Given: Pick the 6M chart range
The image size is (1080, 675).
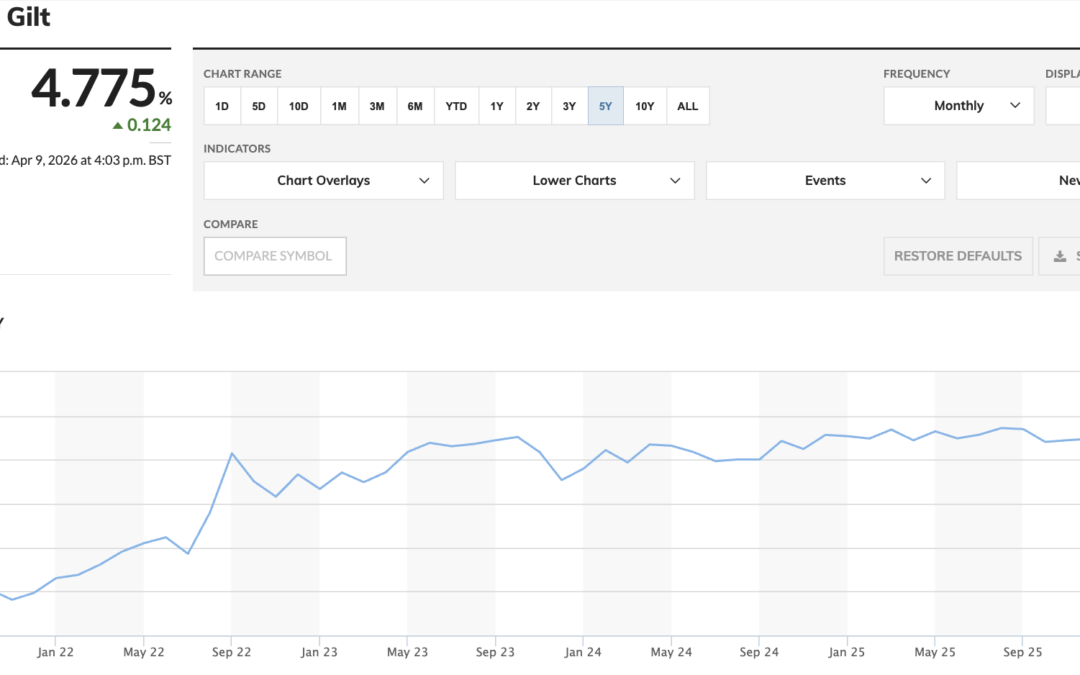Looking at the screenshot, I should click(x=415, y=106).
